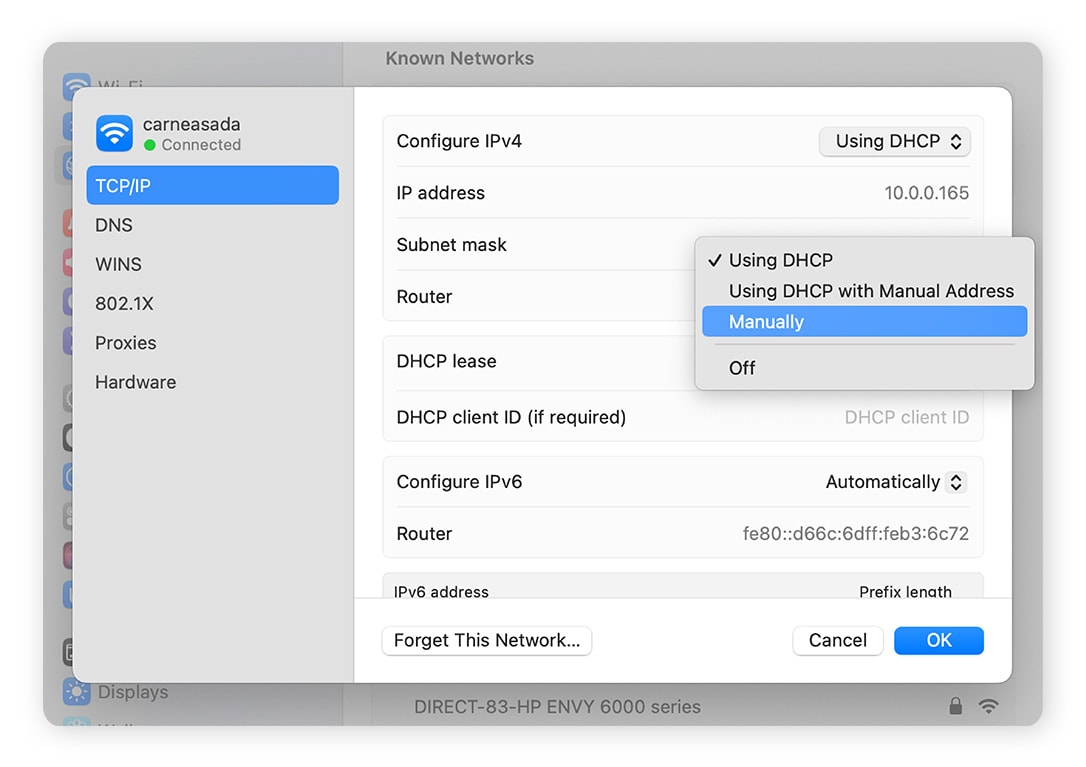Click Forget This Network button
This screenshot has height=767, width=1086.
(486, 640)
